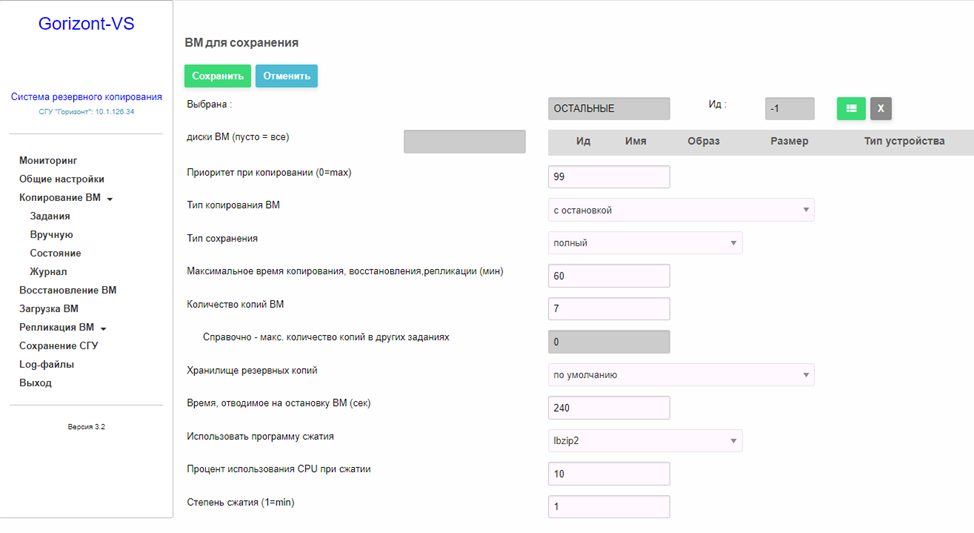
Task: Click the Отменить button
Action: pos(286,76)
